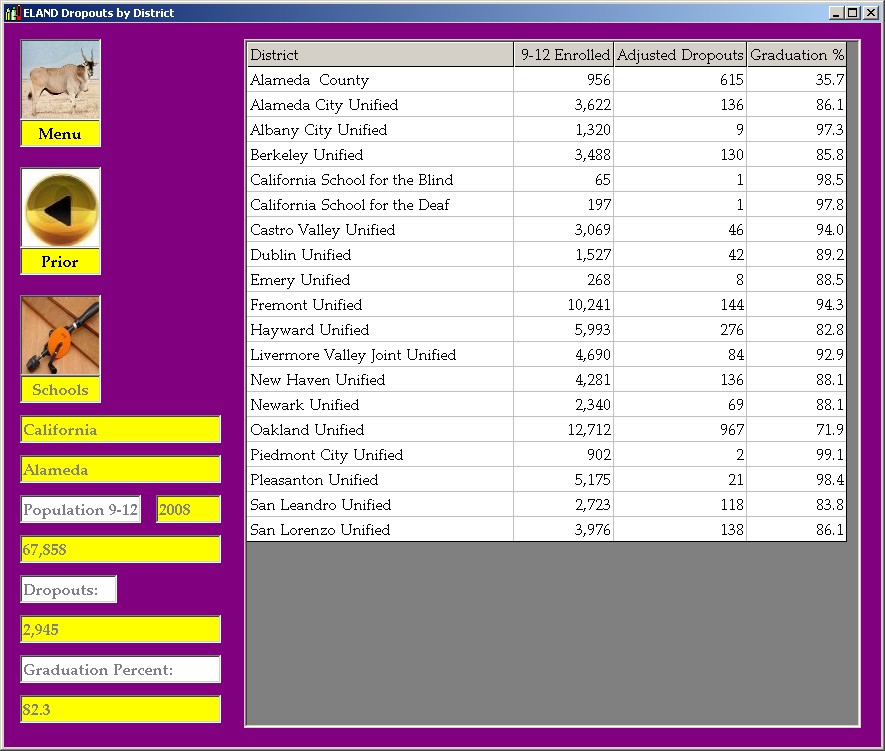Click the 2,945 dropouts value field
The image size is (885, 751).
coord(120,630)
